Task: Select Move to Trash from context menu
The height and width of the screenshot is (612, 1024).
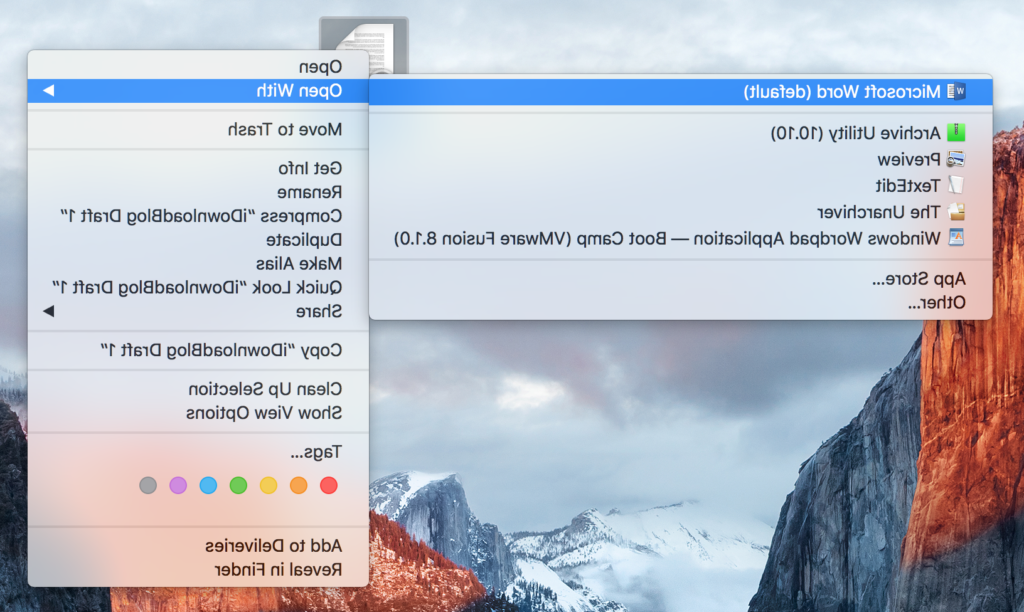Action: tap(284, 129)
